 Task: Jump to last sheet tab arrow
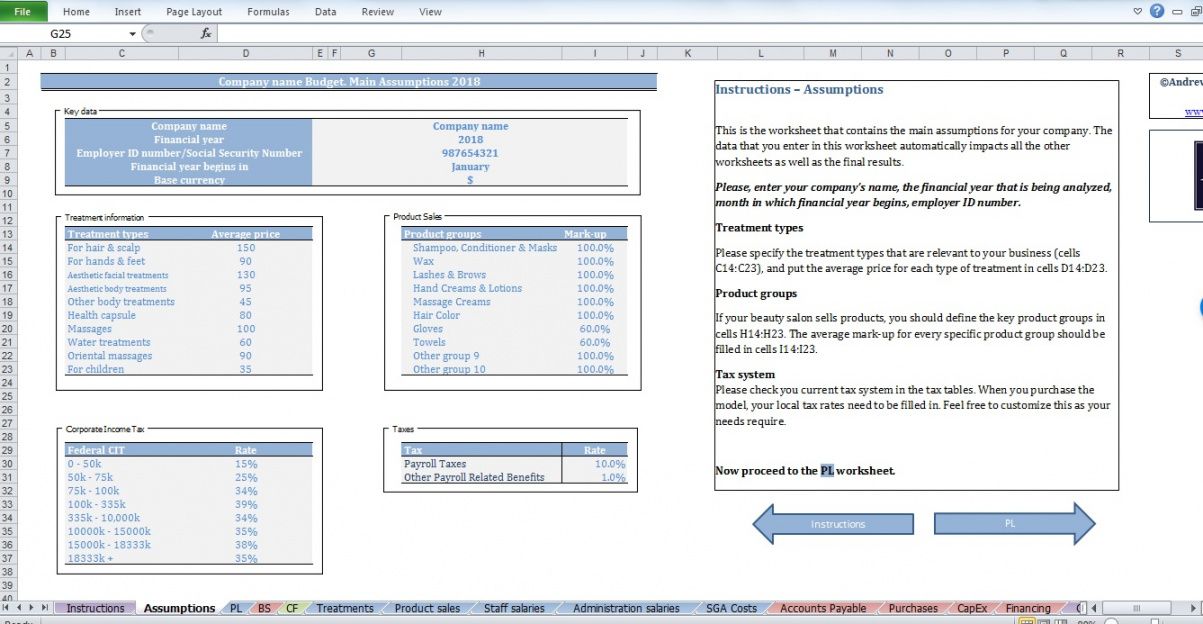pyautogui.click(x=45, y=607)
